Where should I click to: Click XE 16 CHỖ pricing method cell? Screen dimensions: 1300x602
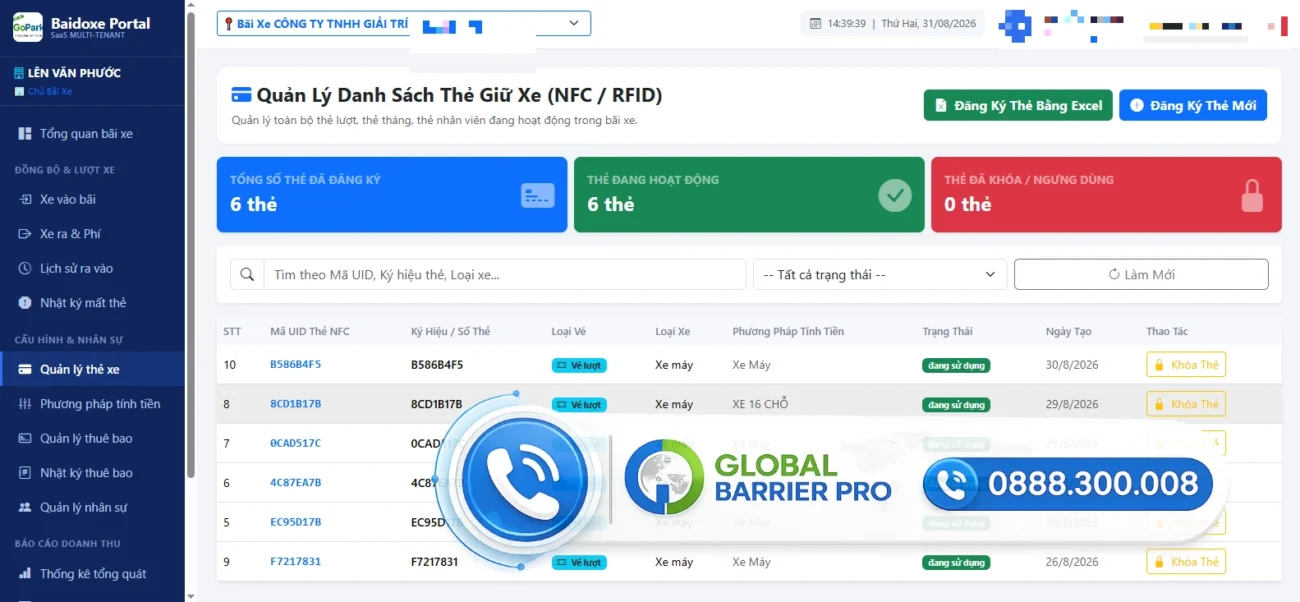[x=760, y=404]
